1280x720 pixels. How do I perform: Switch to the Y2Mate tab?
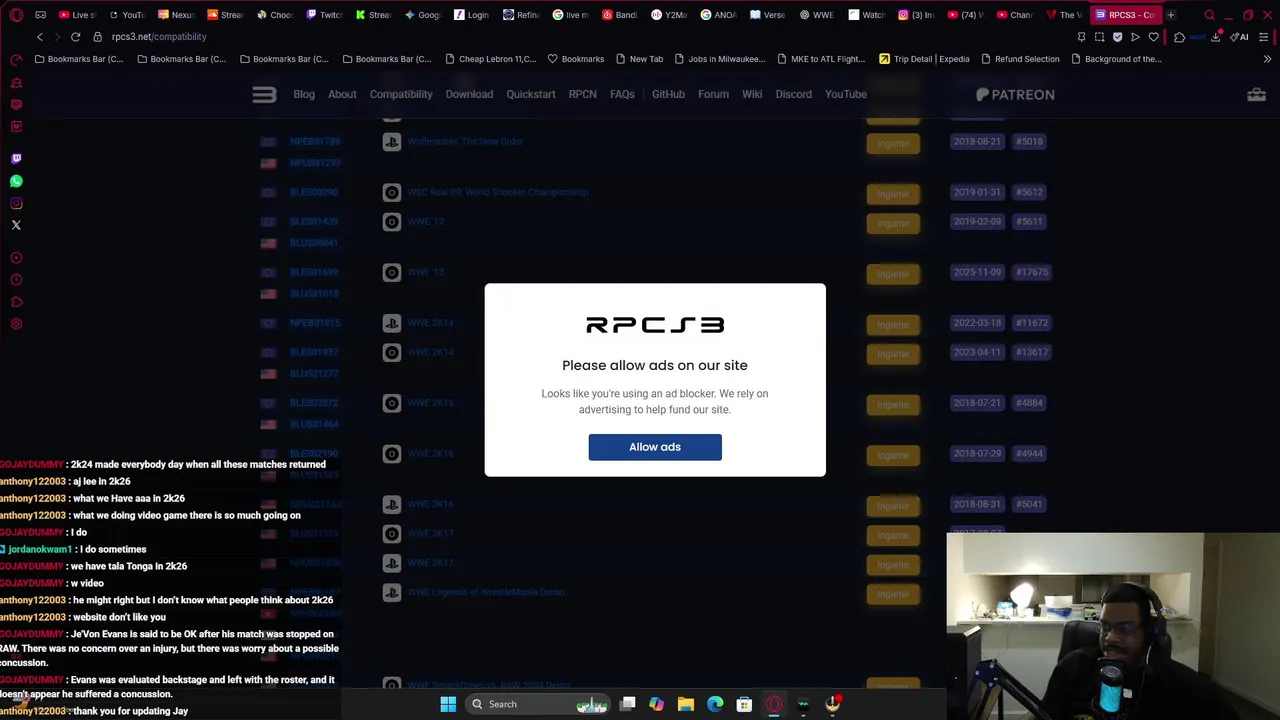(668, 15)
